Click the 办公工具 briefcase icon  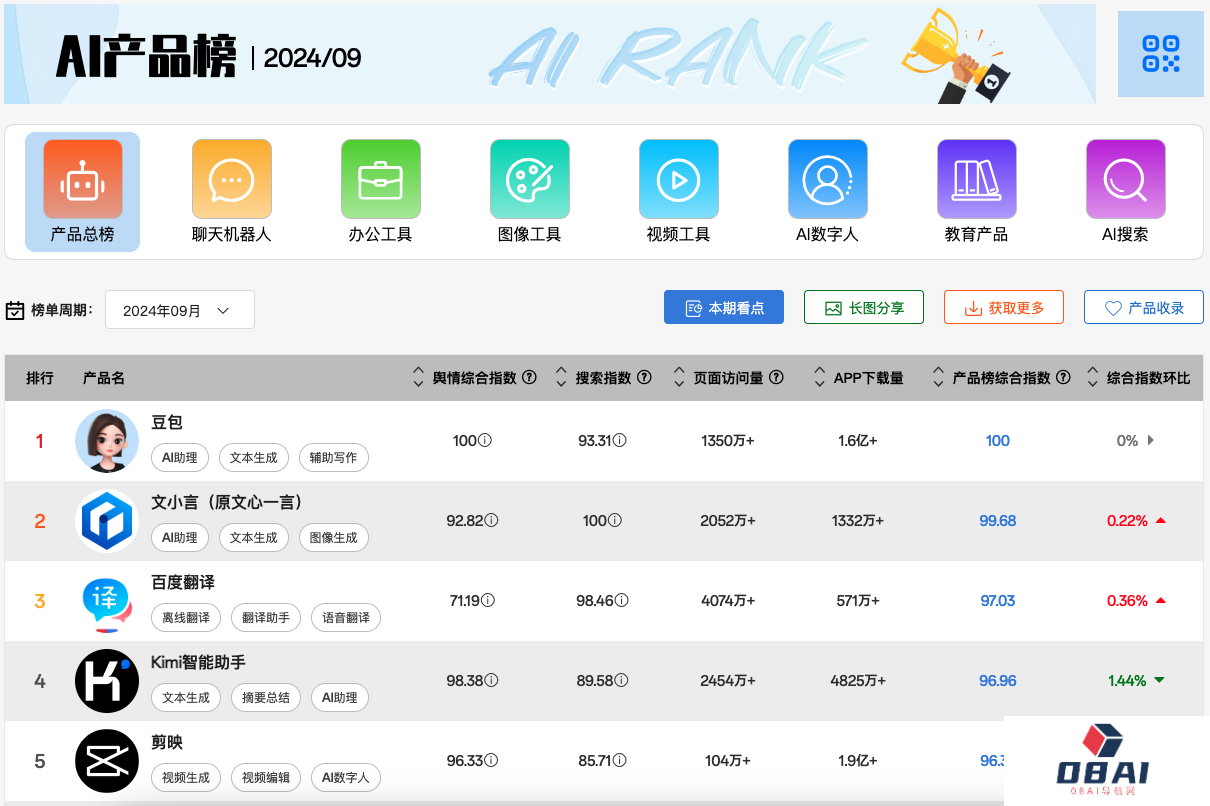click(x=380, y=178)
